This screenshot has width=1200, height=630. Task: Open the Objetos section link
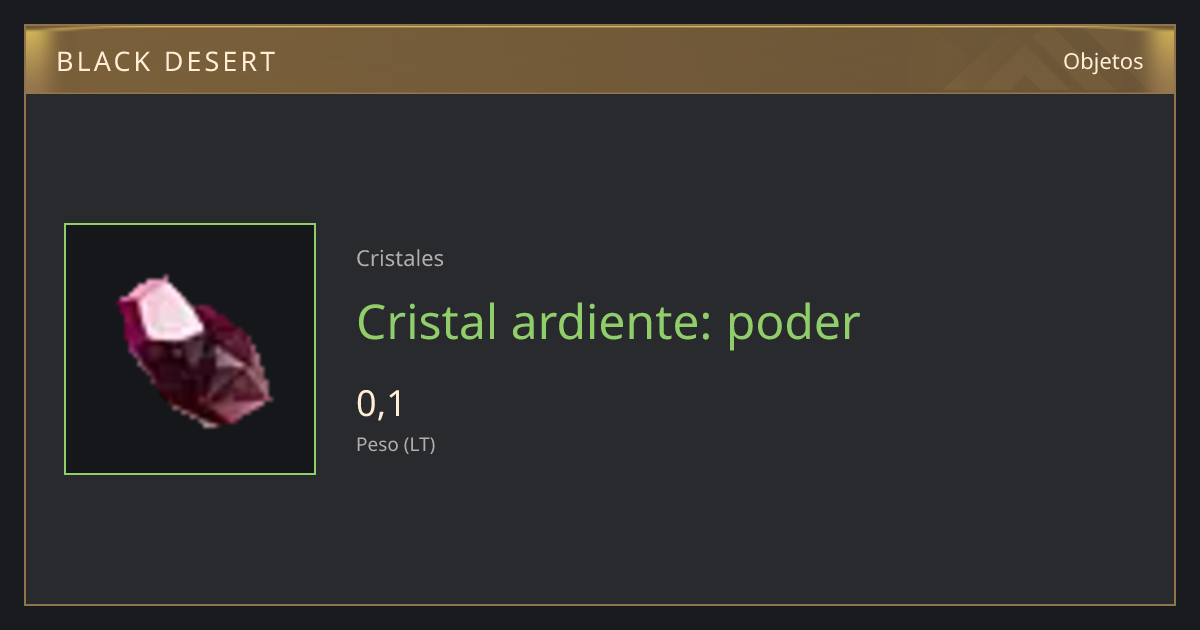pyautogui.click(x=1103, y=61)
